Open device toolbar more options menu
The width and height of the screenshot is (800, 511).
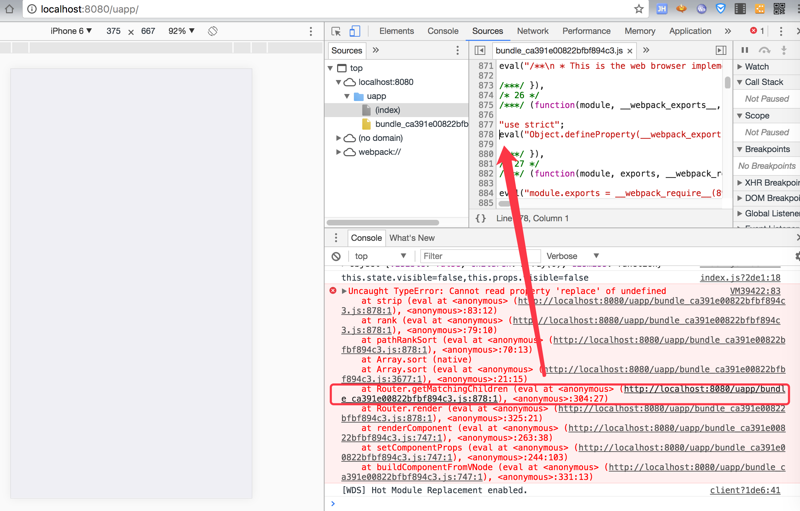pos(311,31)
